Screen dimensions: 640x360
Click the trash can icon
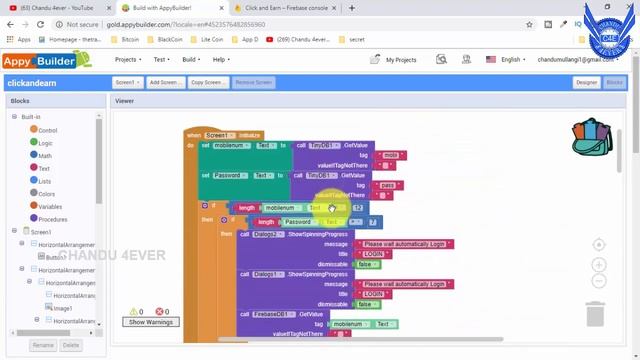pyautogui.click(x=595, y=314)
